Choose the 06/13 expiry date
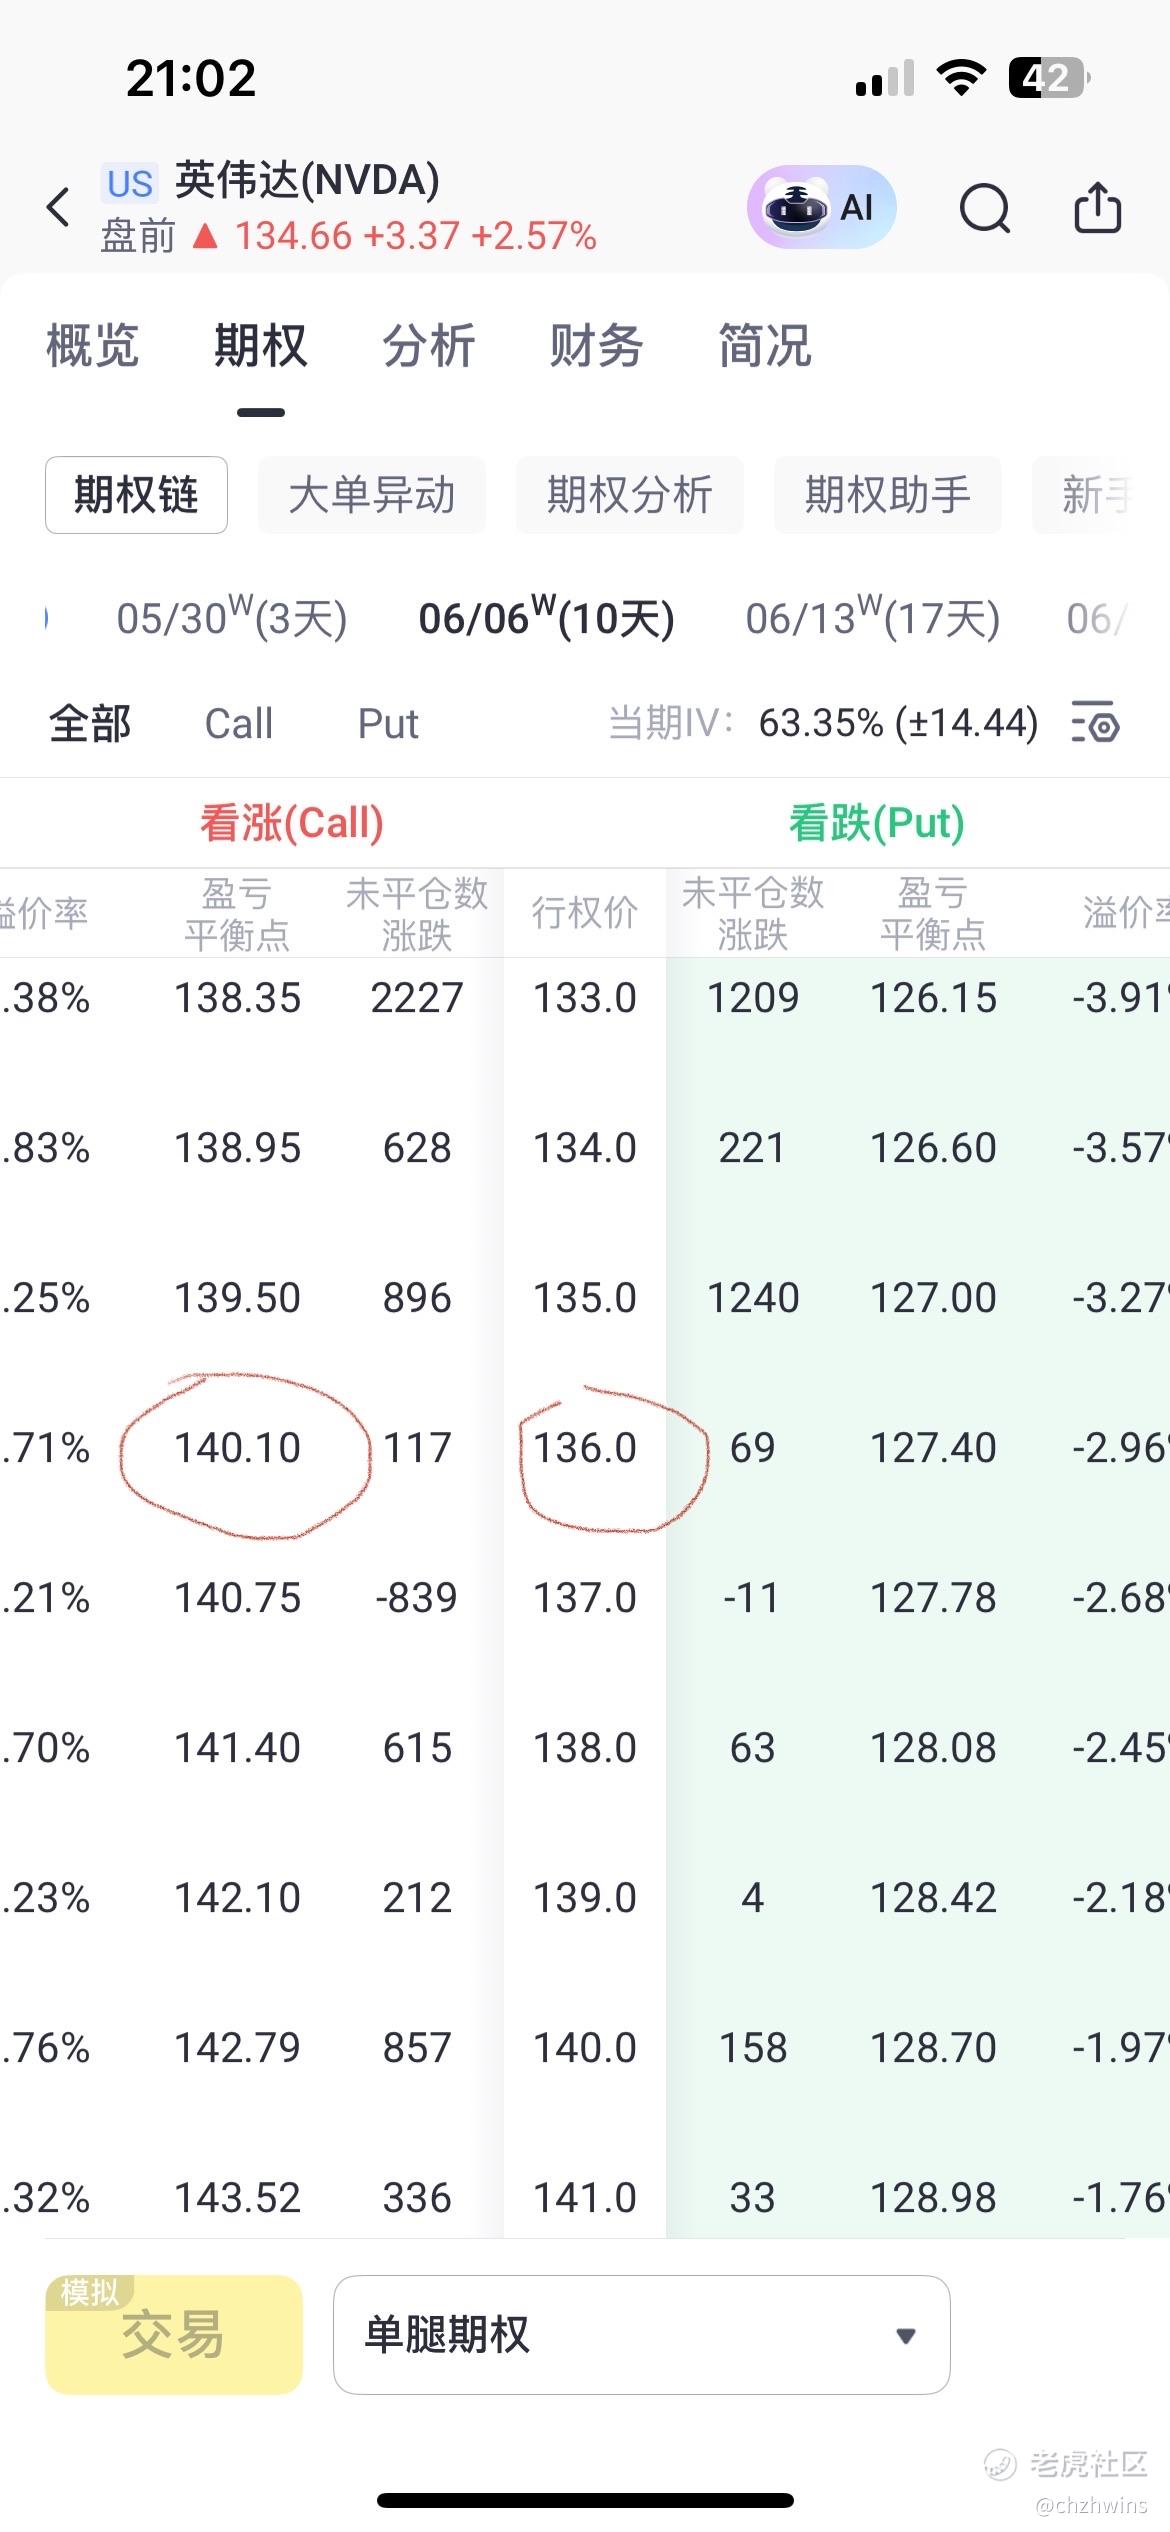Screen dimensions: 1170x2532 coord(872,618)
